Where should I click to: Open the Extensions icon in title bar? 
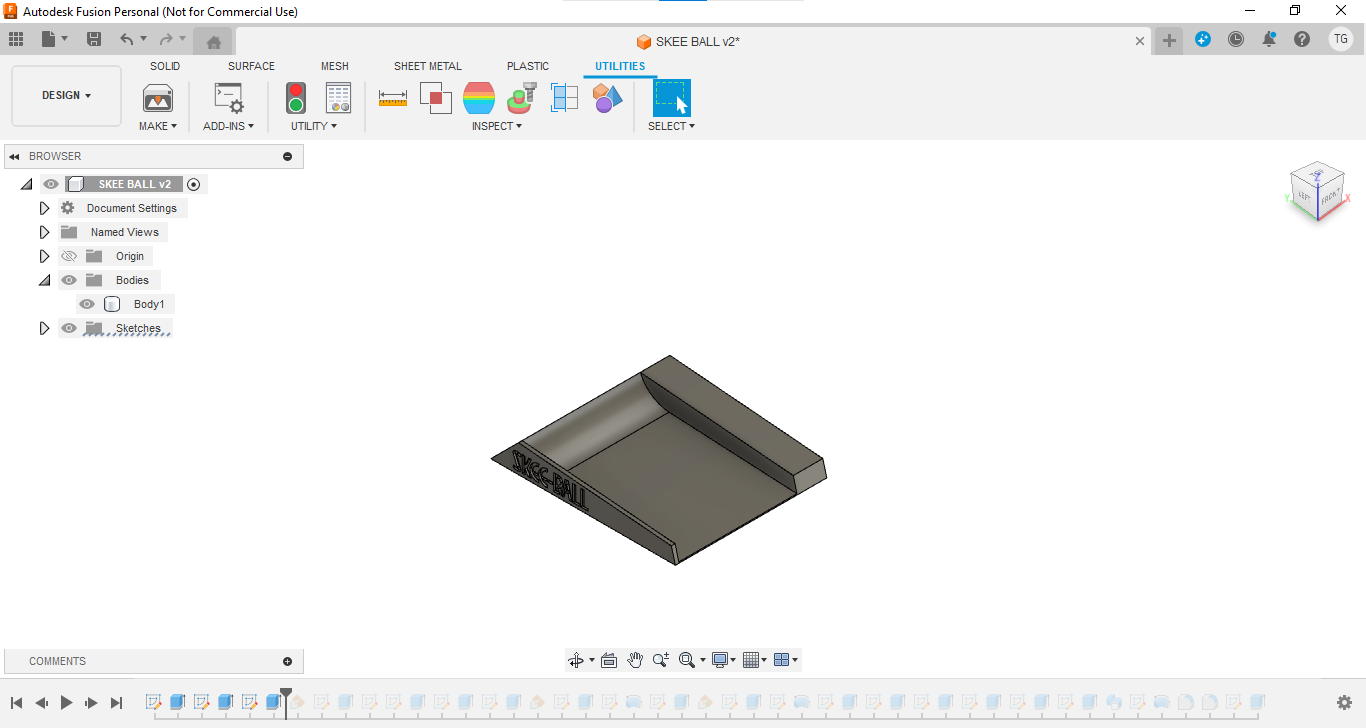click(x=1203, y=39)
